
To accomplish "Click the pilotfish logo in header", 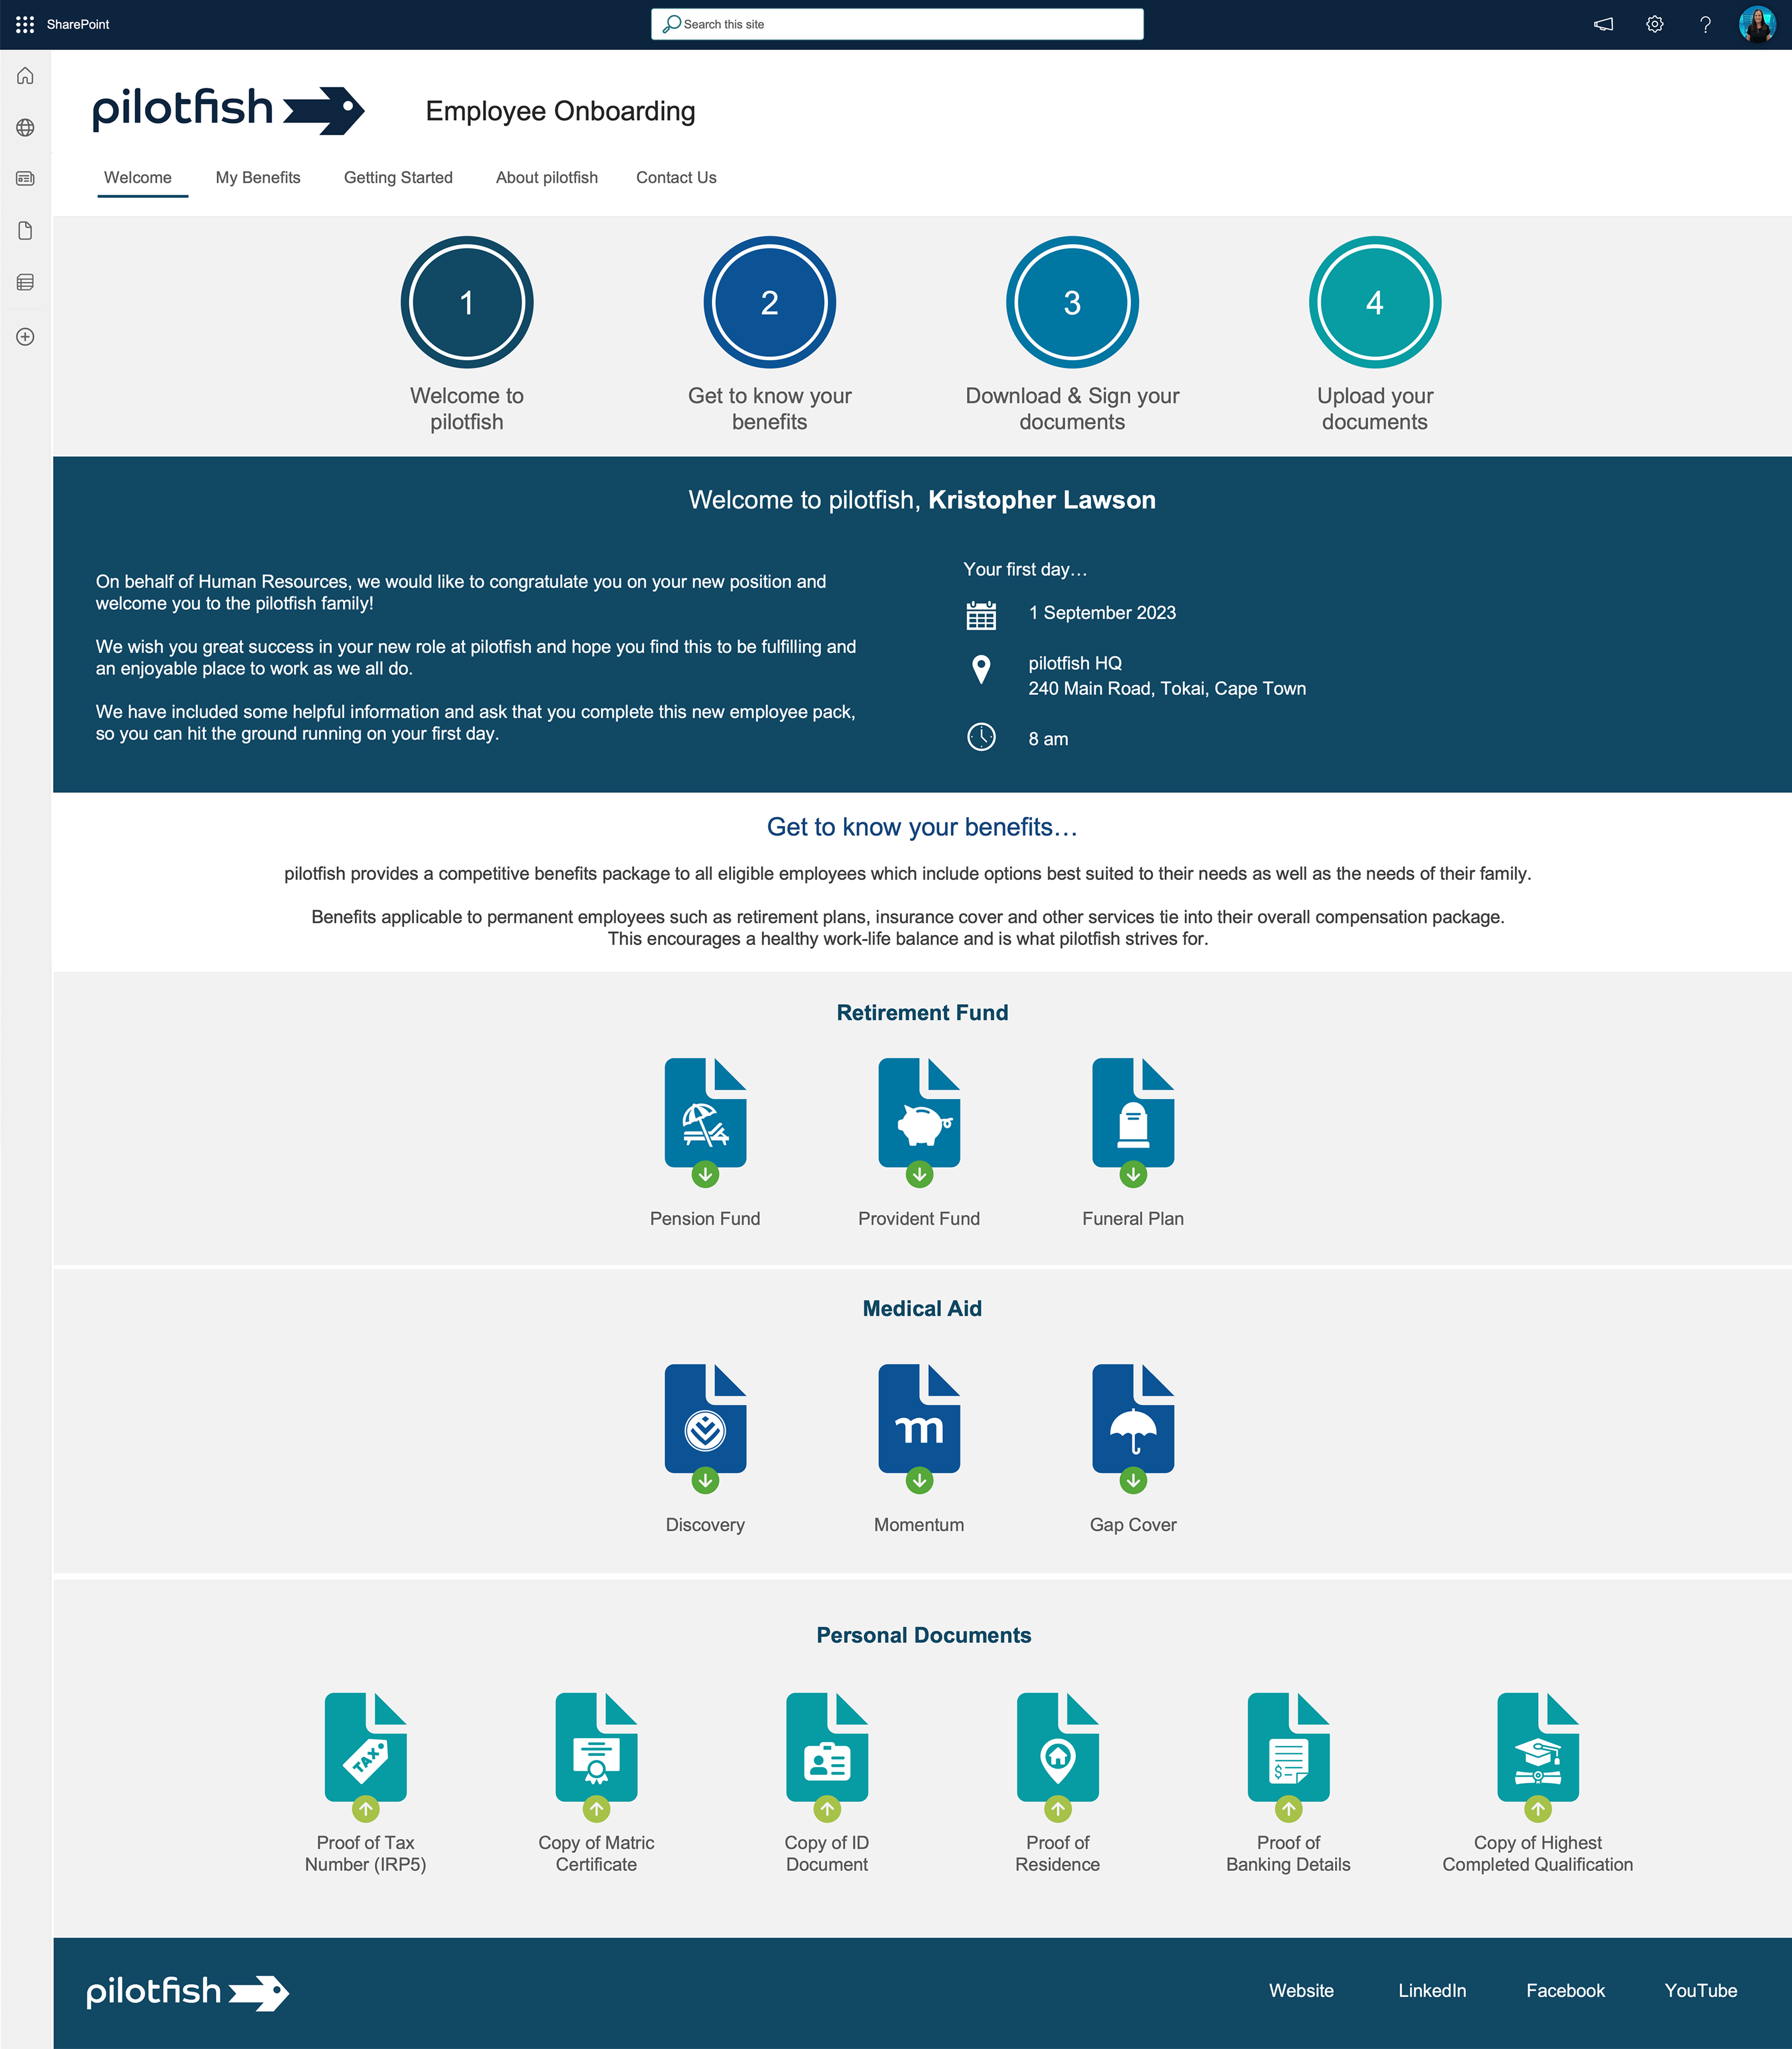I will click(228, 110).
